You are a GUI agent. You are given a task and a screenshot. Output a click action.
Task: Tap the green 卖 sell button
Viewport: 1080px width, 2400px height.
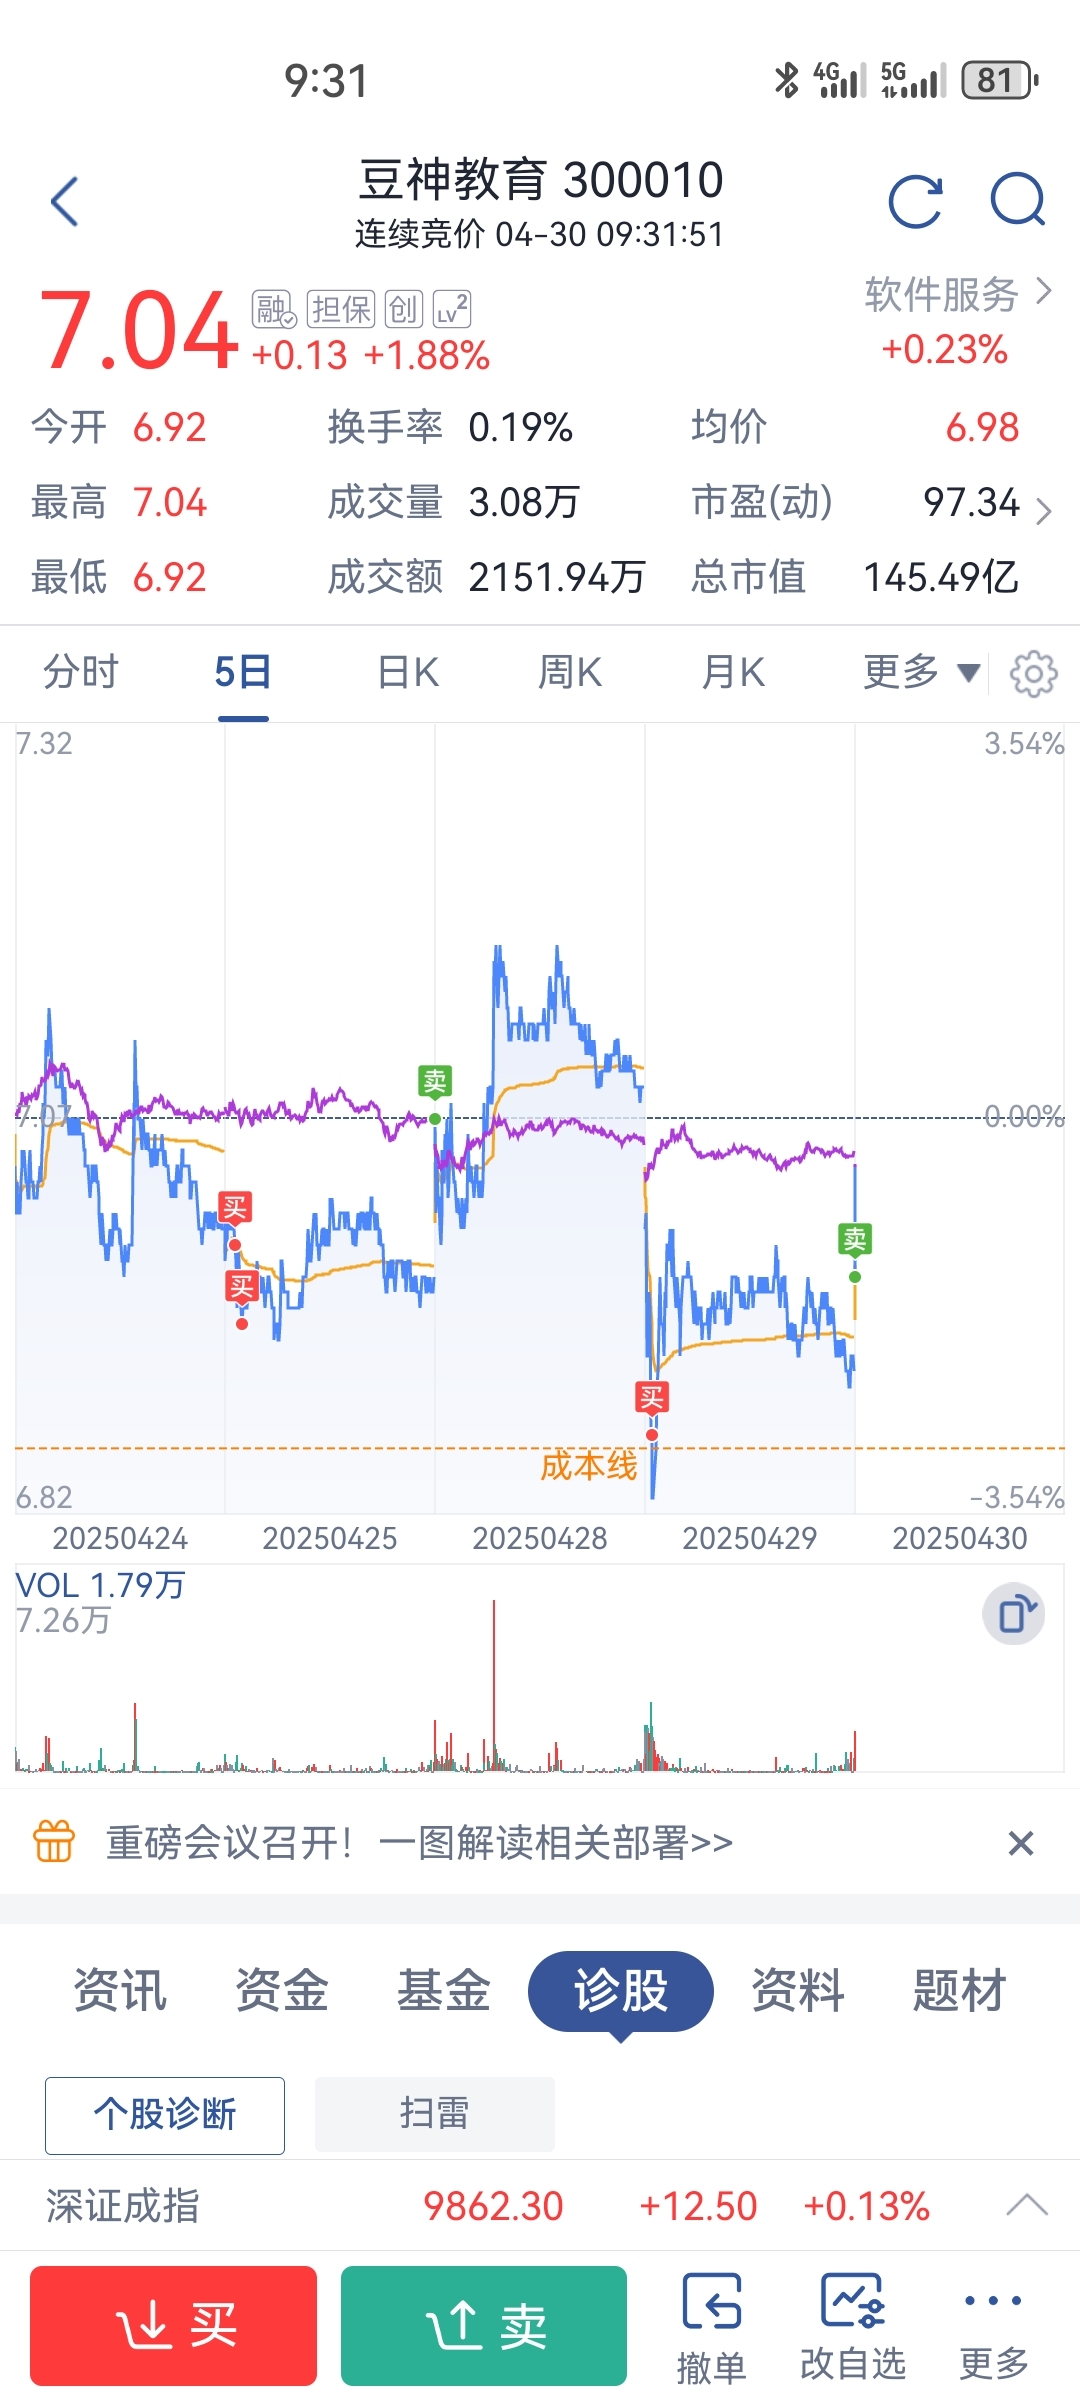(x=484, y=2326)
